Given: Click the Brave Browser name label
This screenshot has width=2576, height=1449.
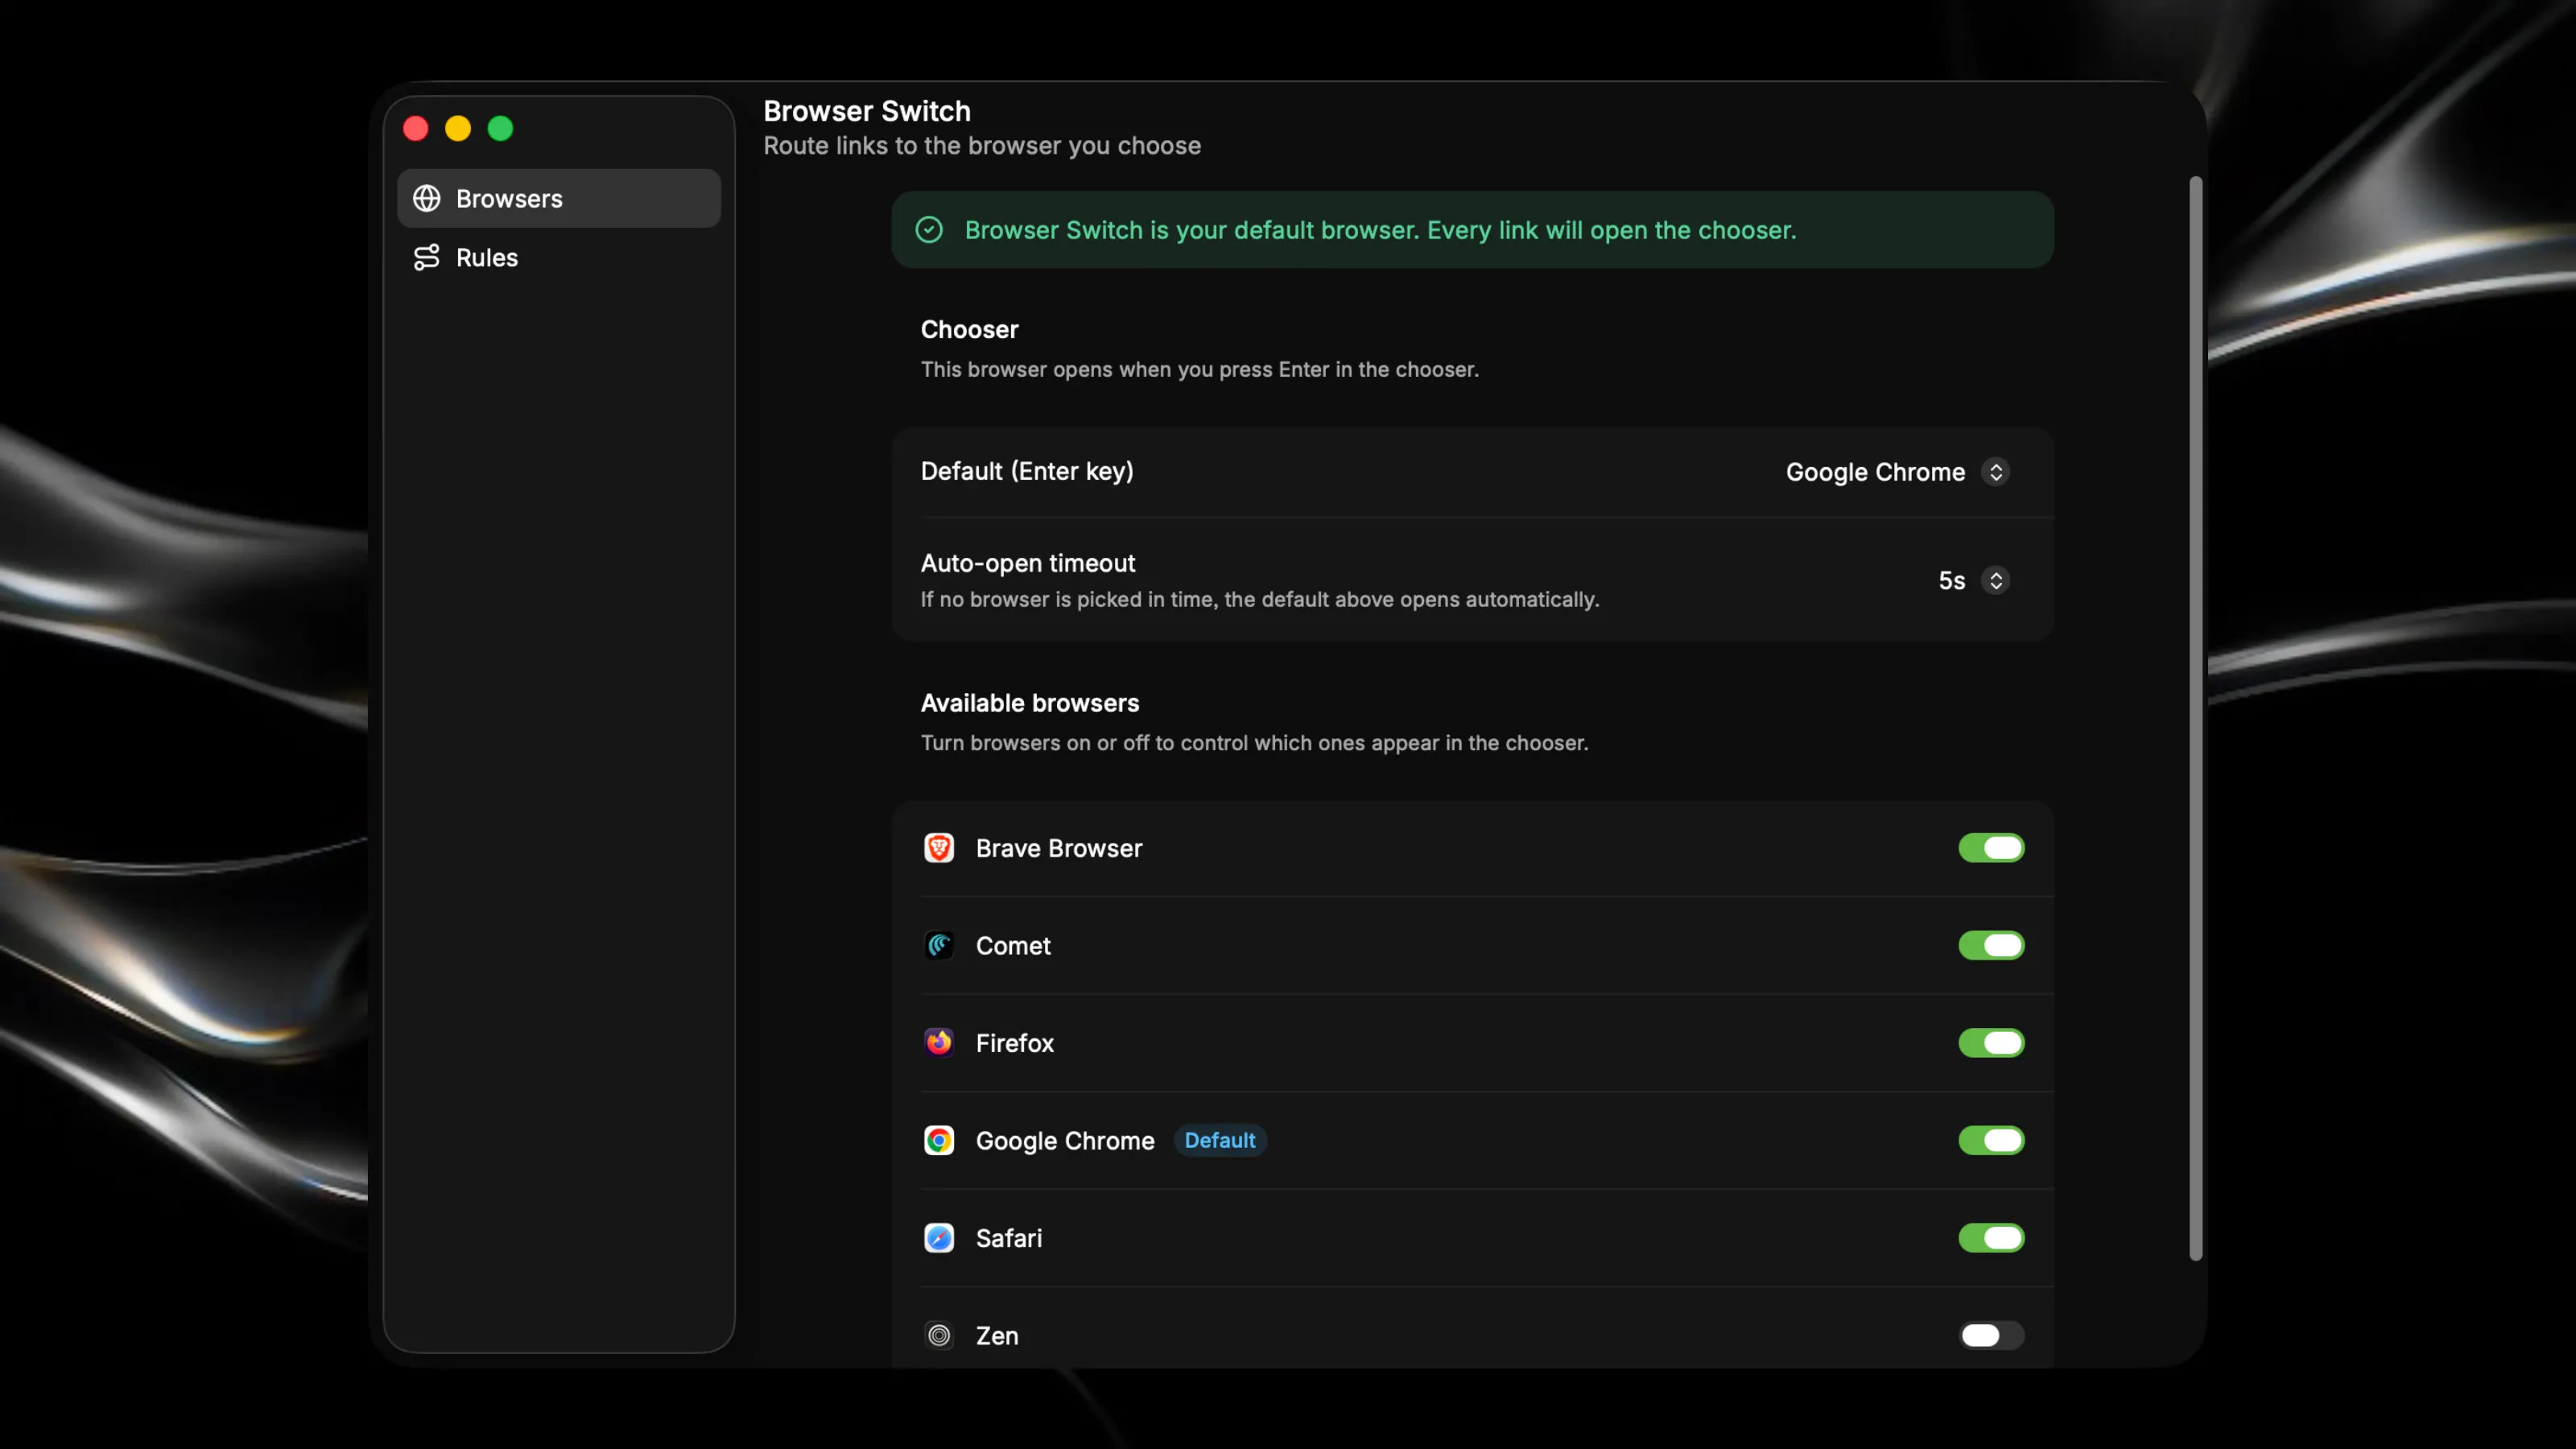Looking at the screenshot, I should tap(1058, 848).
